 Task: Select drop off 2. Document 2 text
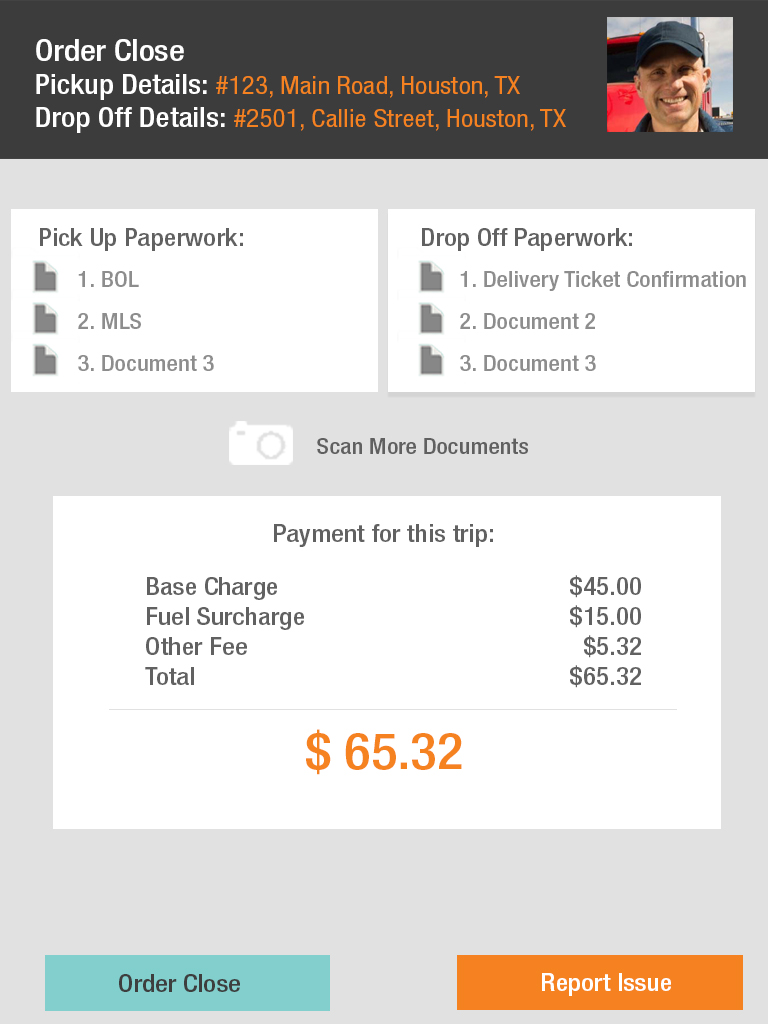pyautogui.click(x=528, y=321)
